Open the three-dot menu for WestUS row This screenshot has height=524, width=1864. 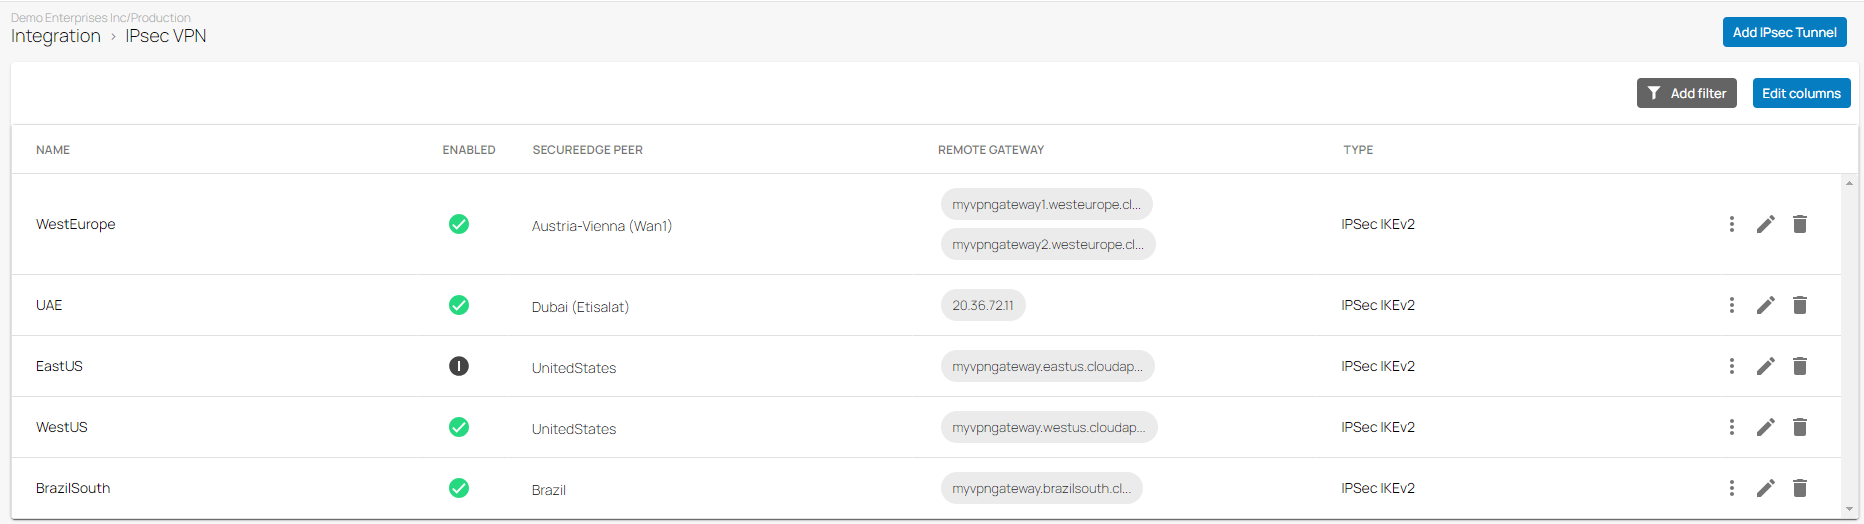[x=1731, y=427]
